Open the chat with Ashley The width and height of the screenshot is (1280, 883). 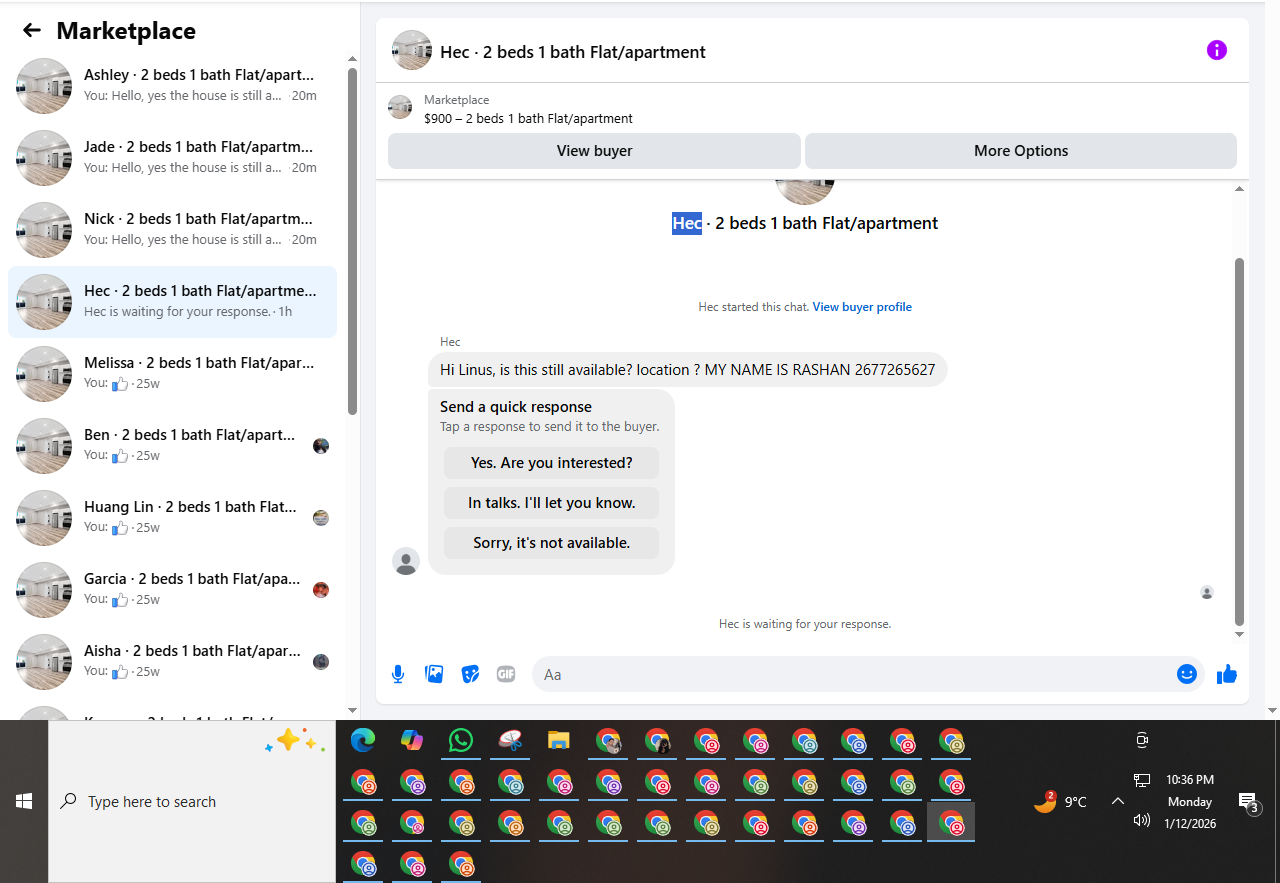pyautogui.click(x=172, y=85)
